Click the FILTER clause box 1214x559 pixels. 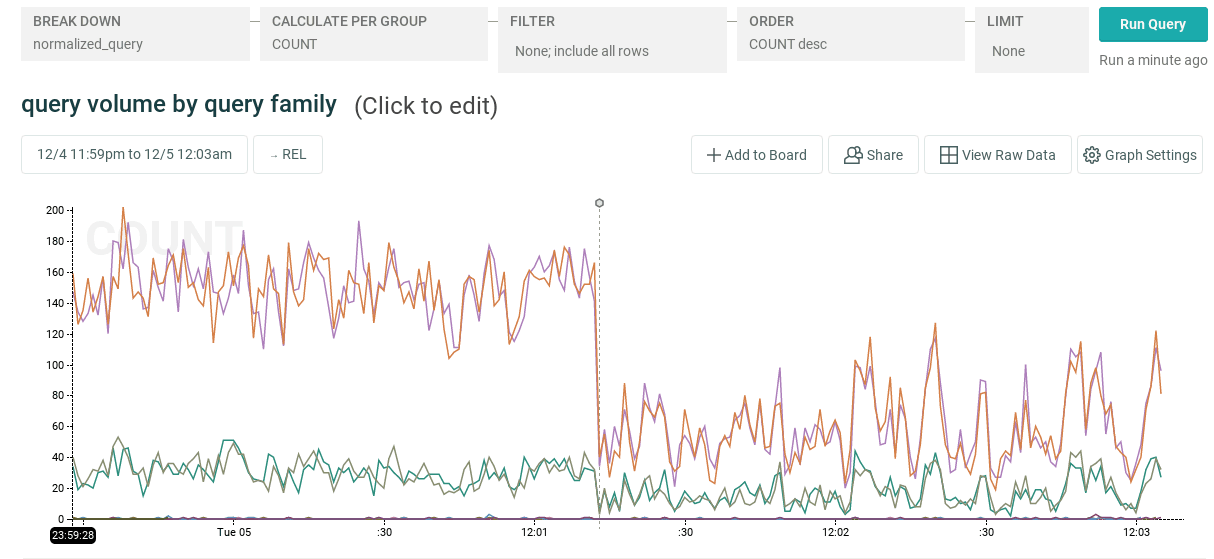tap(612, 40)
